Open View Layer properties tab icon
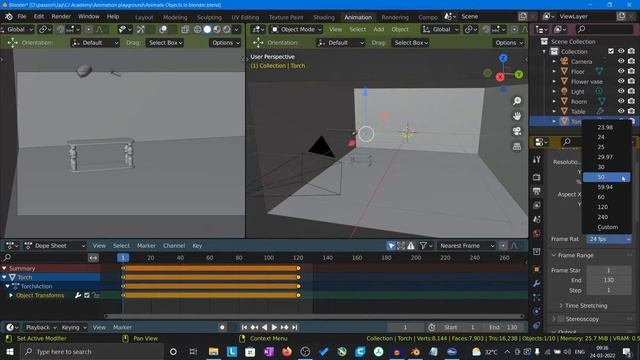640x360 pixels. (x=537, y=205)
